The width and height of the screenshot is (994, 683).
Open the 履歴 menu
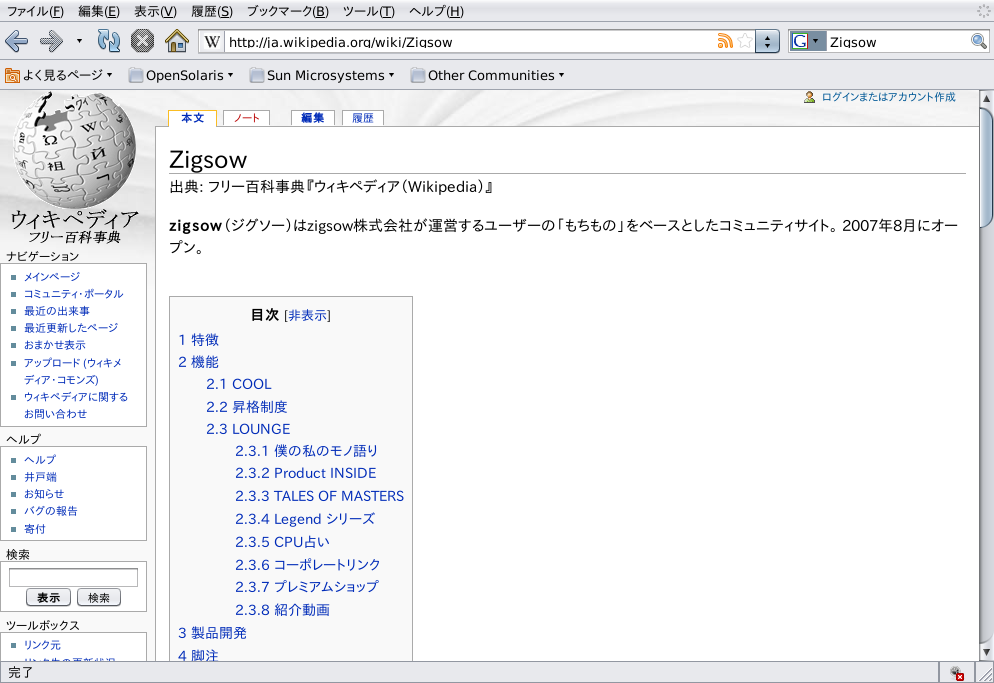[x=212, y=11]
